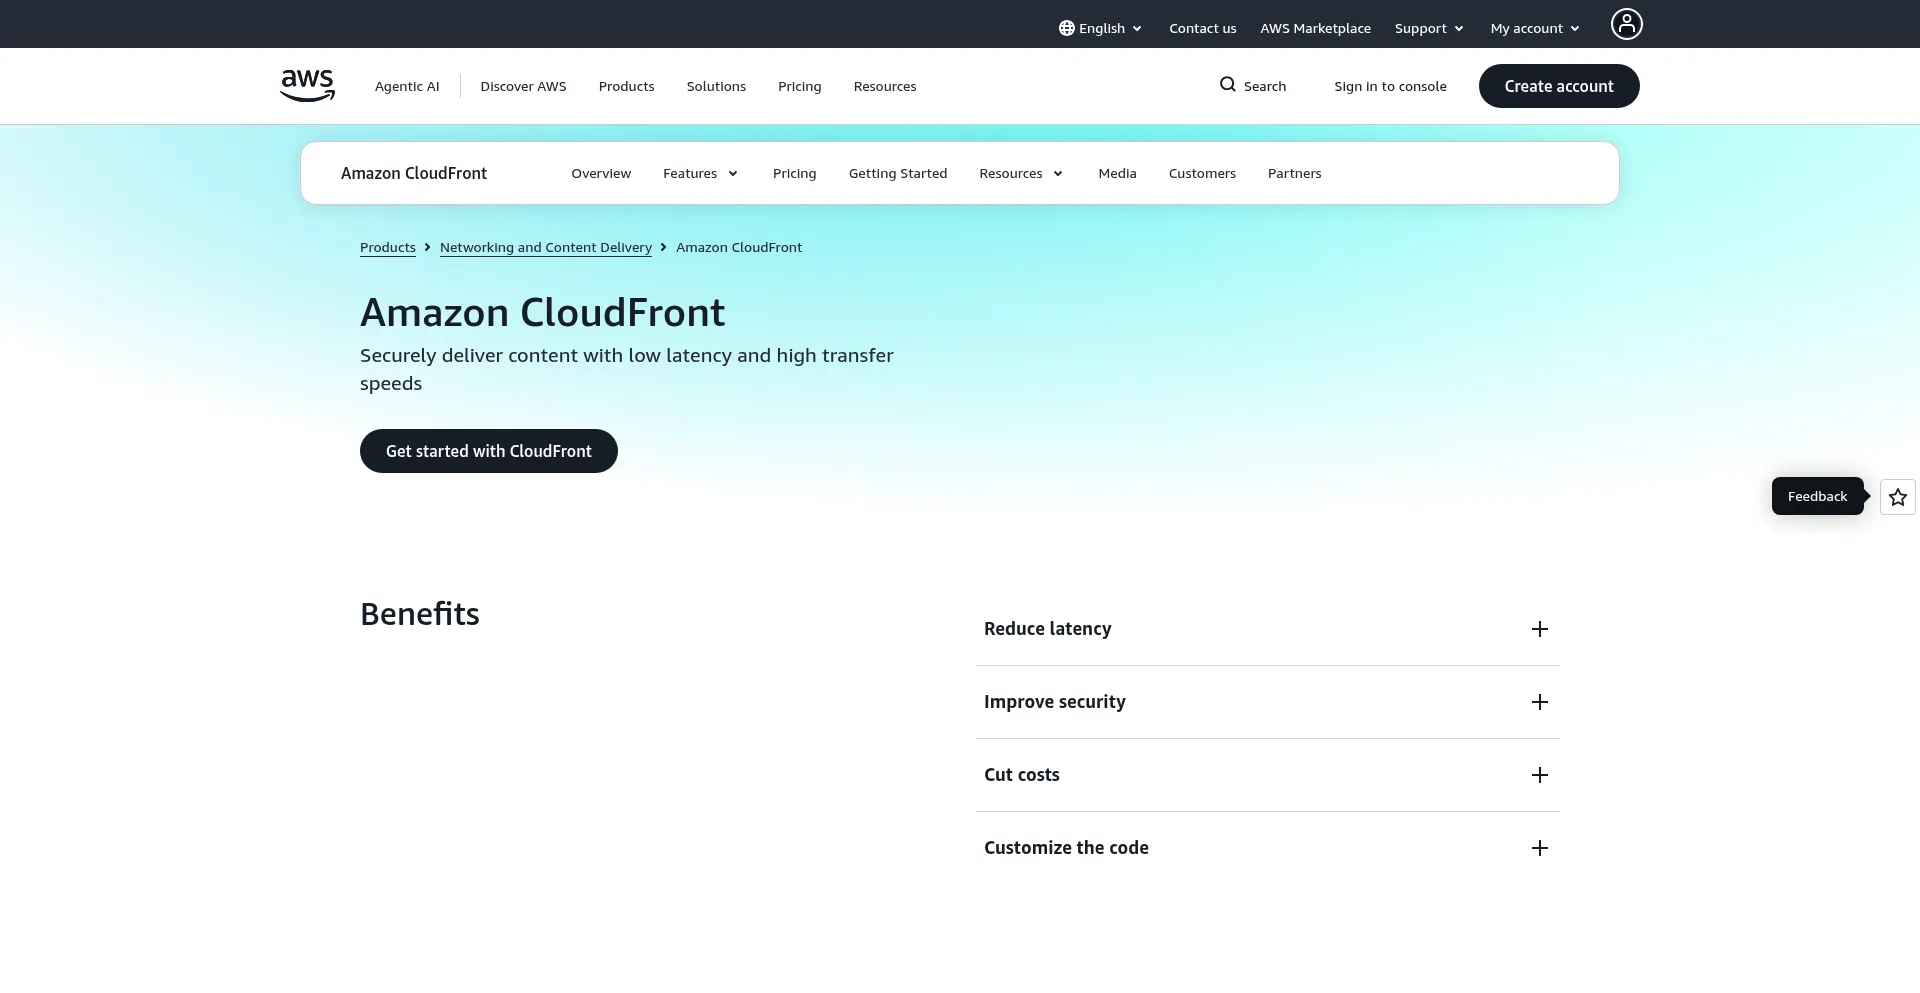Click the Benefits heading
The image size is (1920, 993).
(420, 614)
